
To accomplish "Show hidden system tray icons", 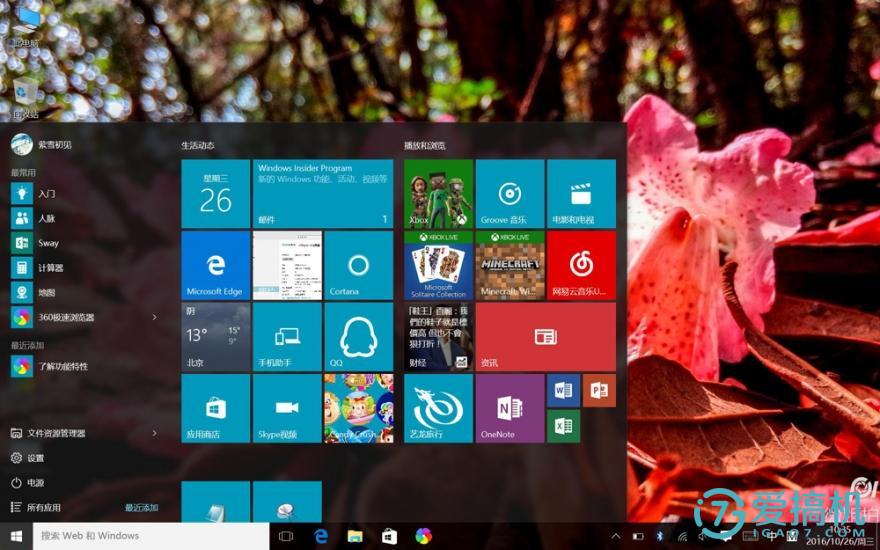I will coord(615,537).
